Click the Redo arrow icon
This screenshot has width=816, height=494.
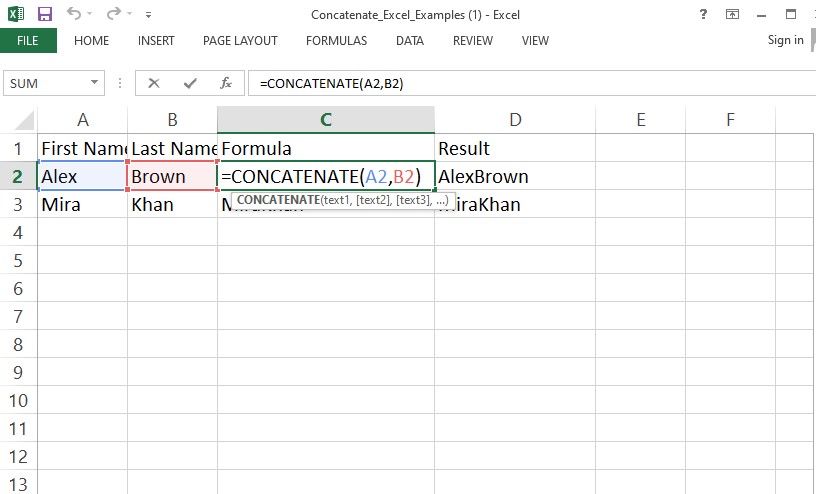115,15
